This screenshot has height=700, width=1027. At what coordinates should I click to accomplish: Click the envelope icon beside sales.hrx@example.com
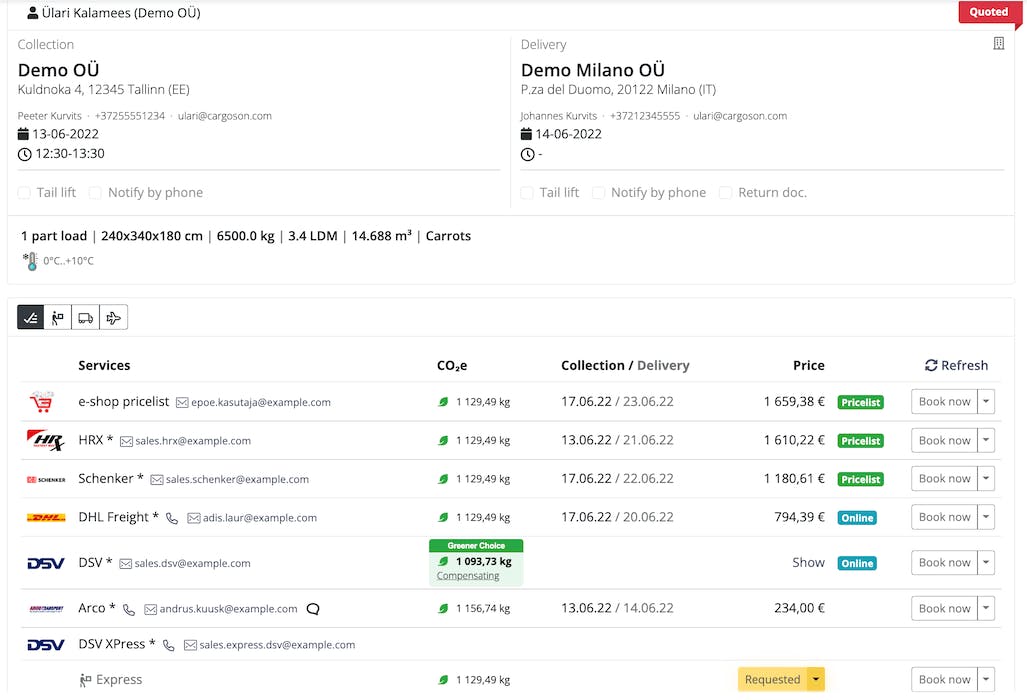point(126,441)
